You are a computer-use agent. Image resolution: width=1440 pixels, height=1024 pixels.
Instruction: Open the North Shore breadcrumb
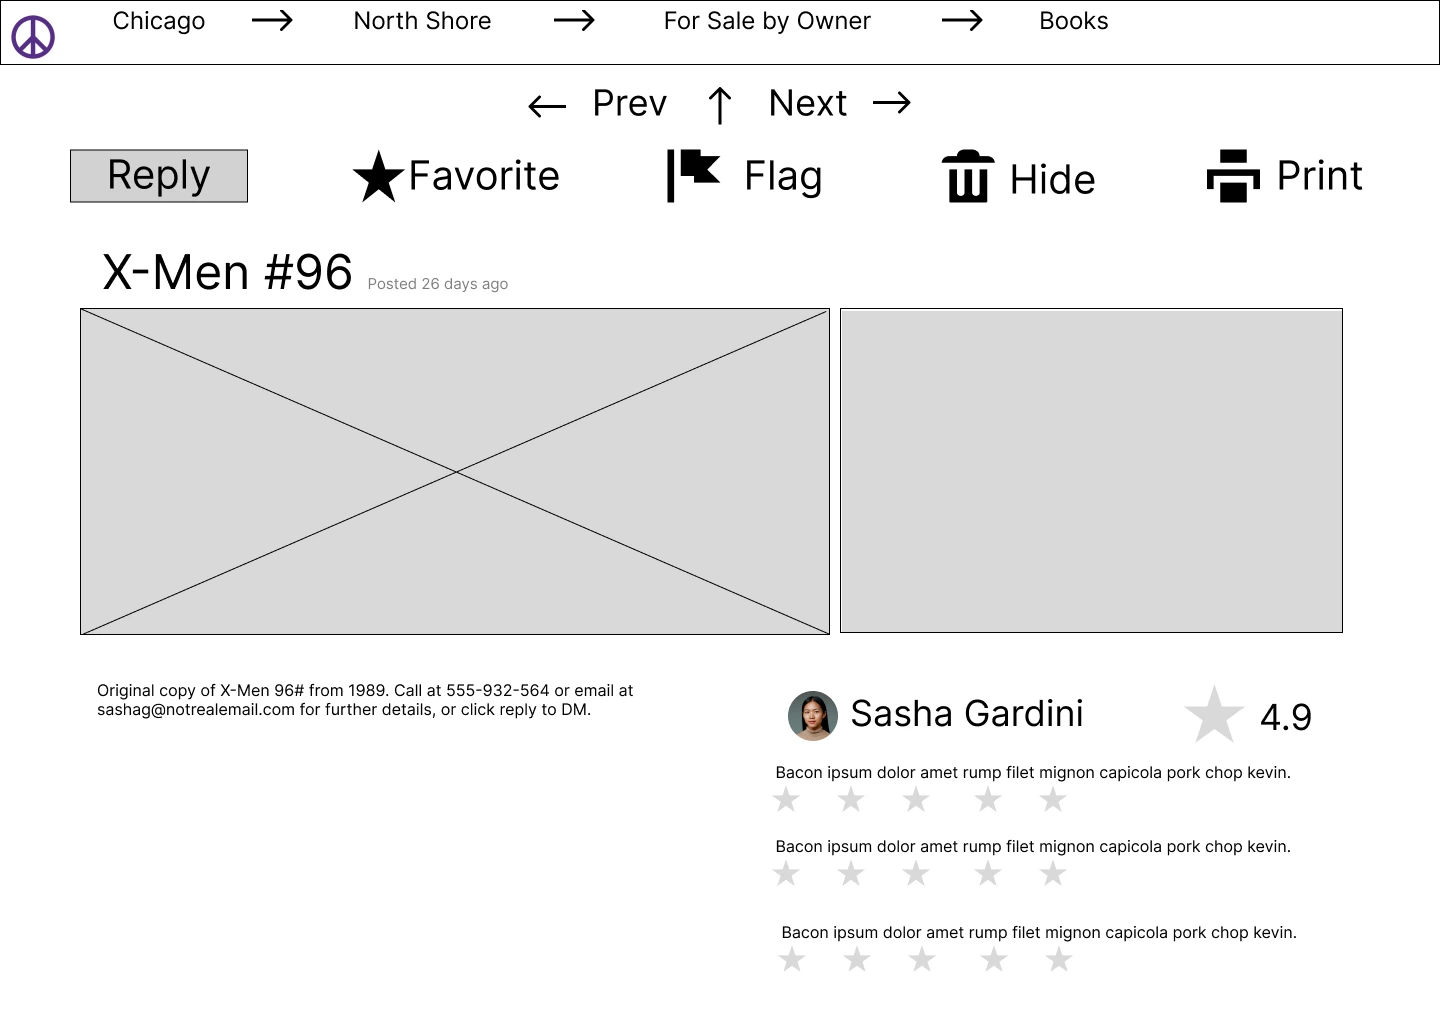tap(422, 21)
